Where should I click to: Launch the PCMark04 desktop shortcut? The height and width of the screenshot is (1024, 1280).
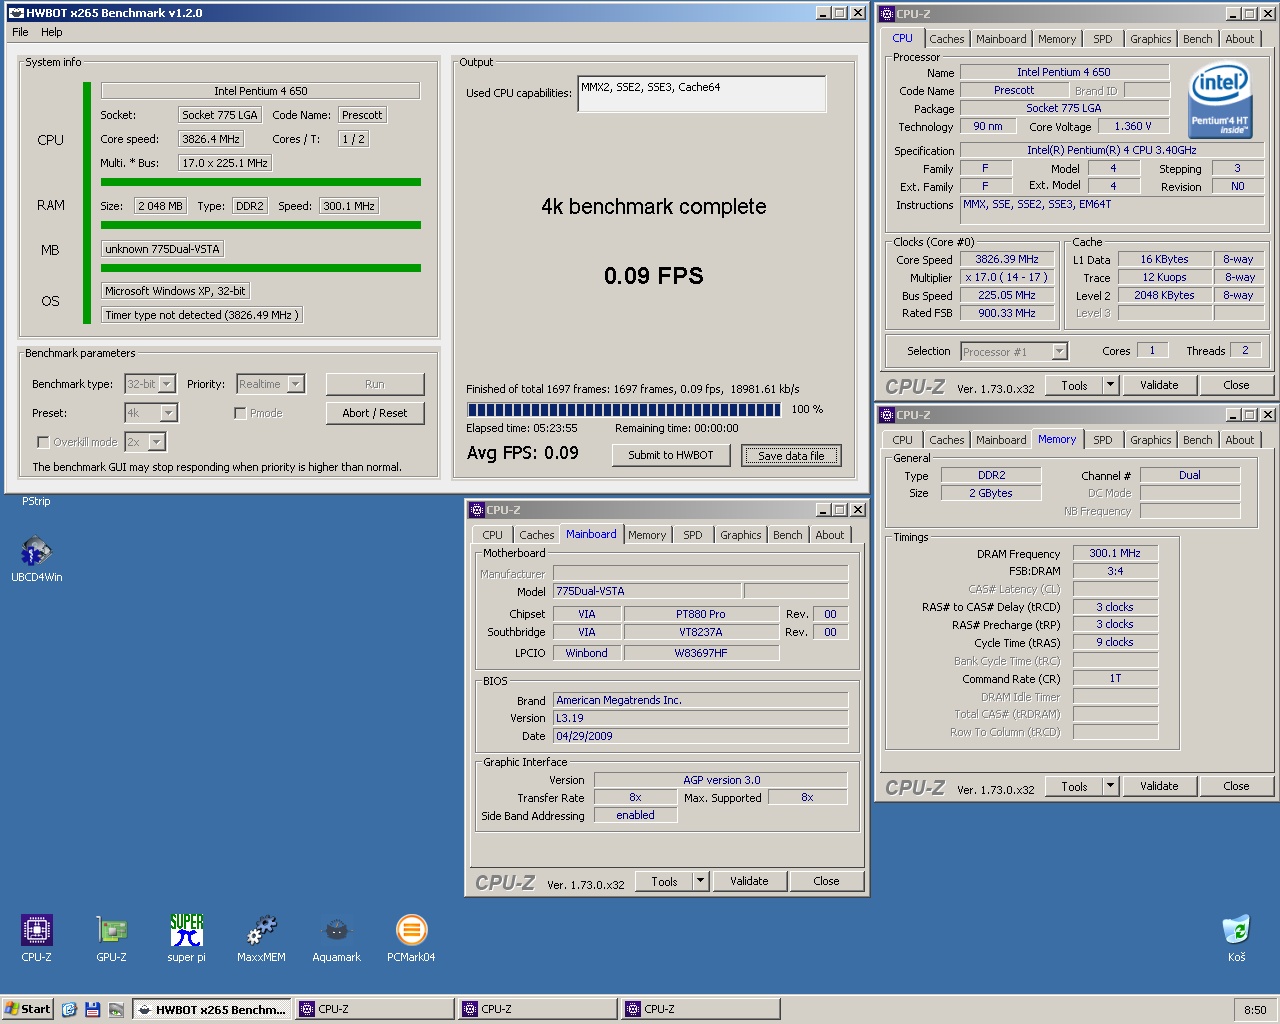click(x=411, y=938)
